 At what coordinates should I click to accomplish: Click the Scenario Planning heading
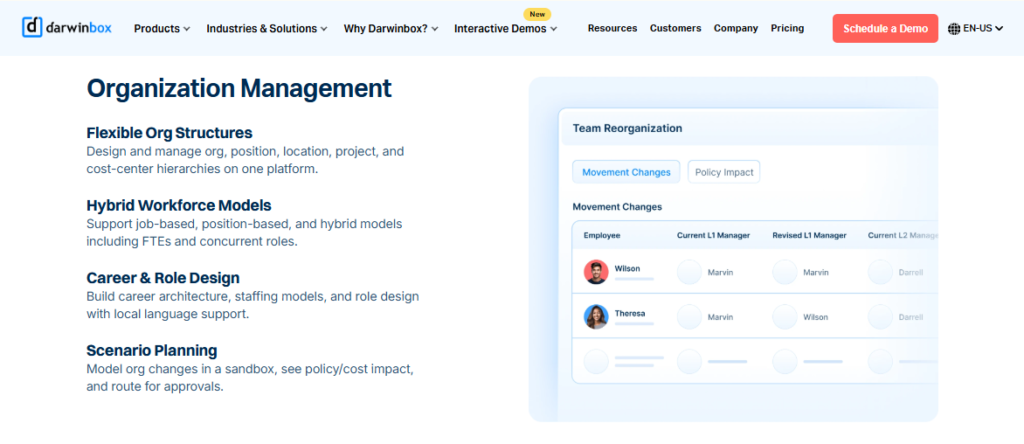click(152, 351)
